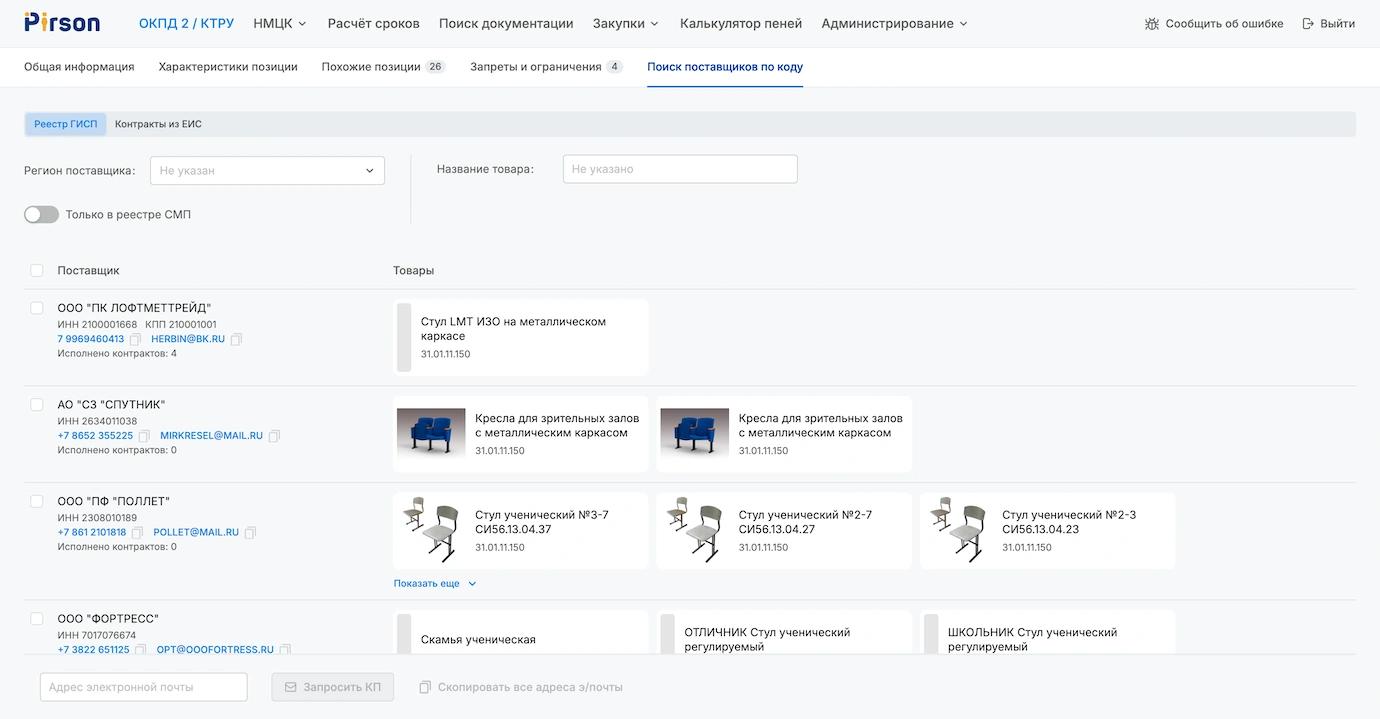This screenshot has height=719, width=1380.
Task: Click the 'Выйти' logout link
Action: (x=1329, y=24)
